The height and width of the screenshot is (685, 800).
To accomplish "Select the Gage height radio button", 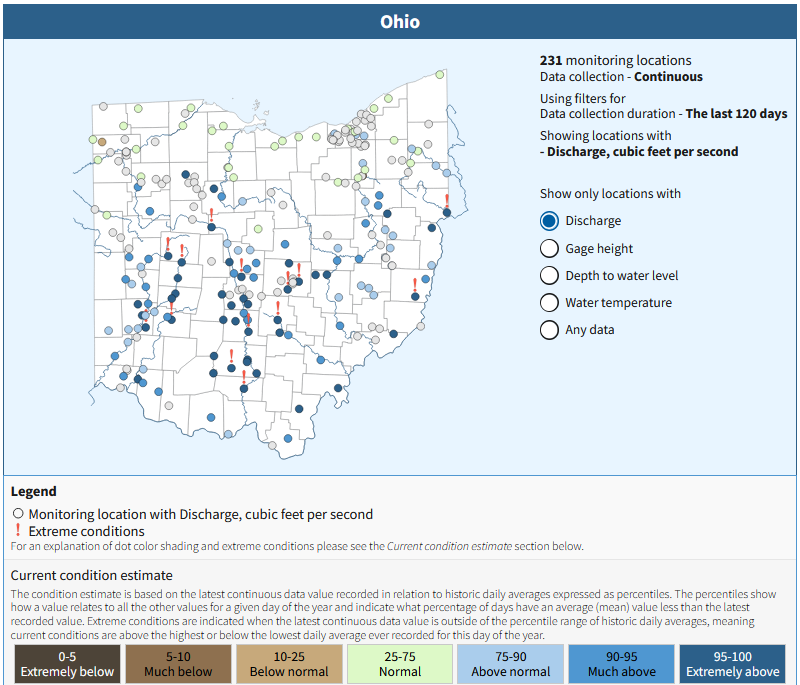I will coord(549,248).
